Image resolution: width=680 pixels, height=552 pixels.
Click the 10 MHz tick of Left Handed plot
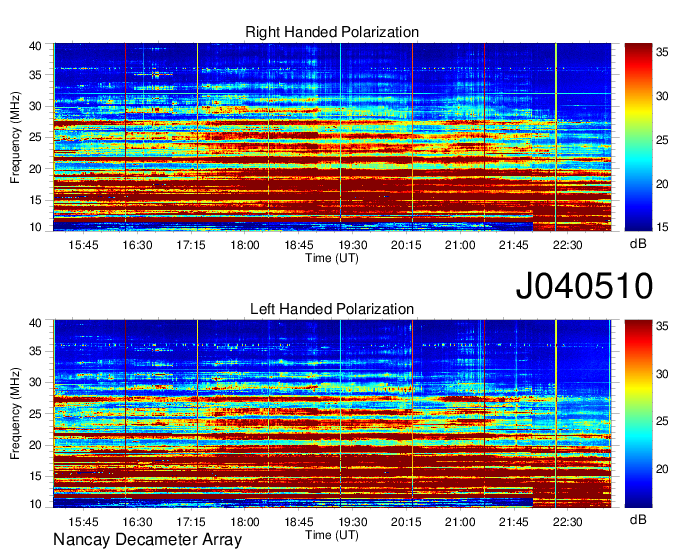click(x=35, y=504)
